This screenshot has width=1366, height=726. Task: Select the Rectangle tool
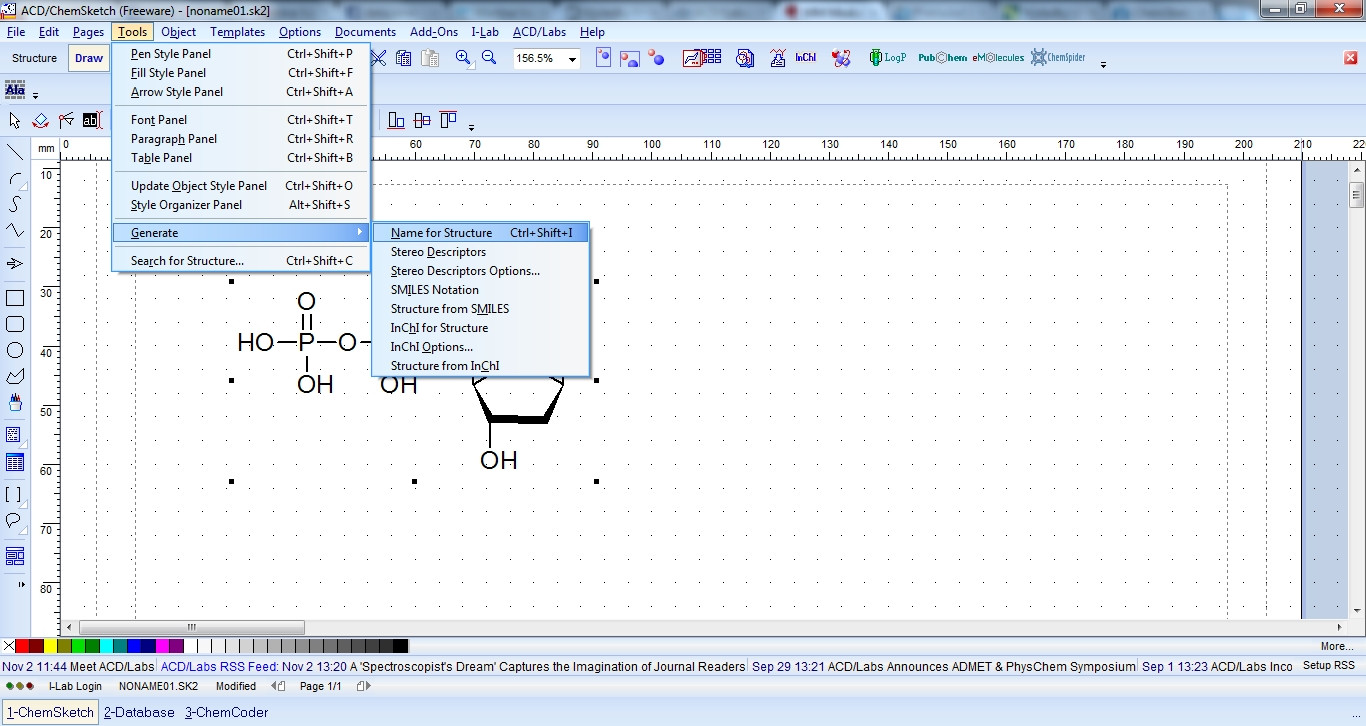point(15,298)
